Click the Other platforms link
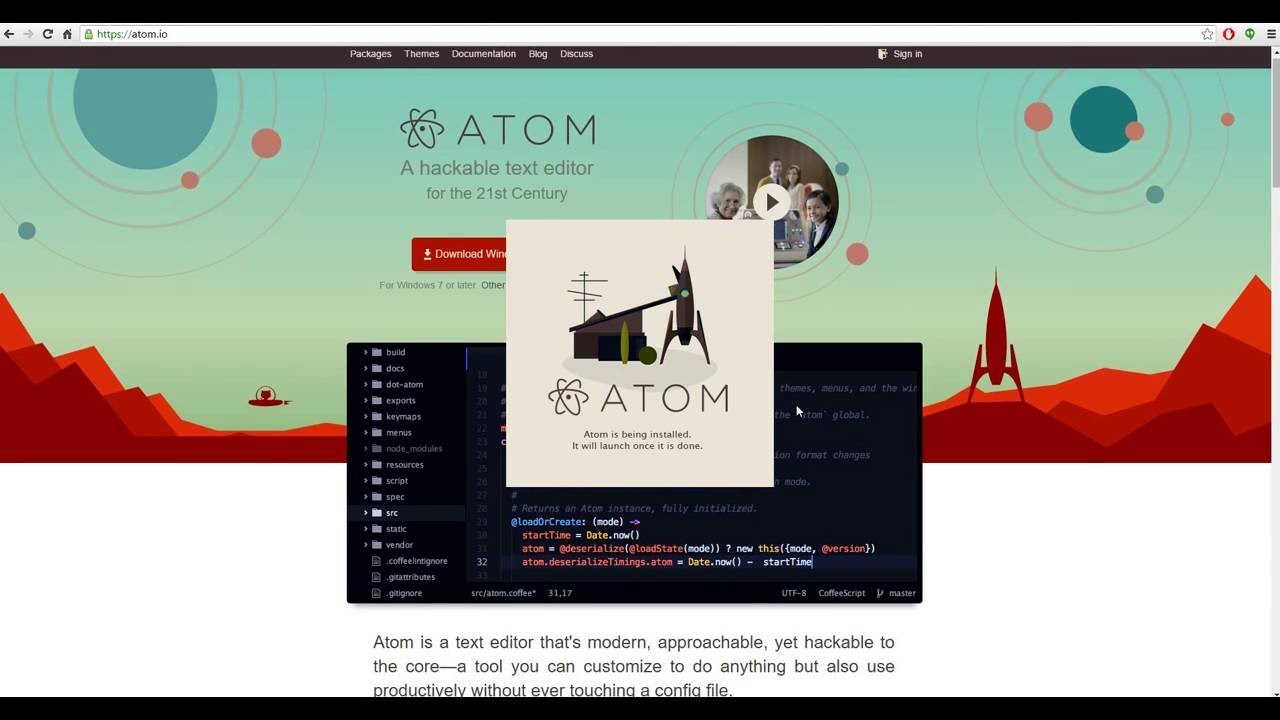Image resolution: width=1280 pixels, height=720 pixels. coord(493,285)
